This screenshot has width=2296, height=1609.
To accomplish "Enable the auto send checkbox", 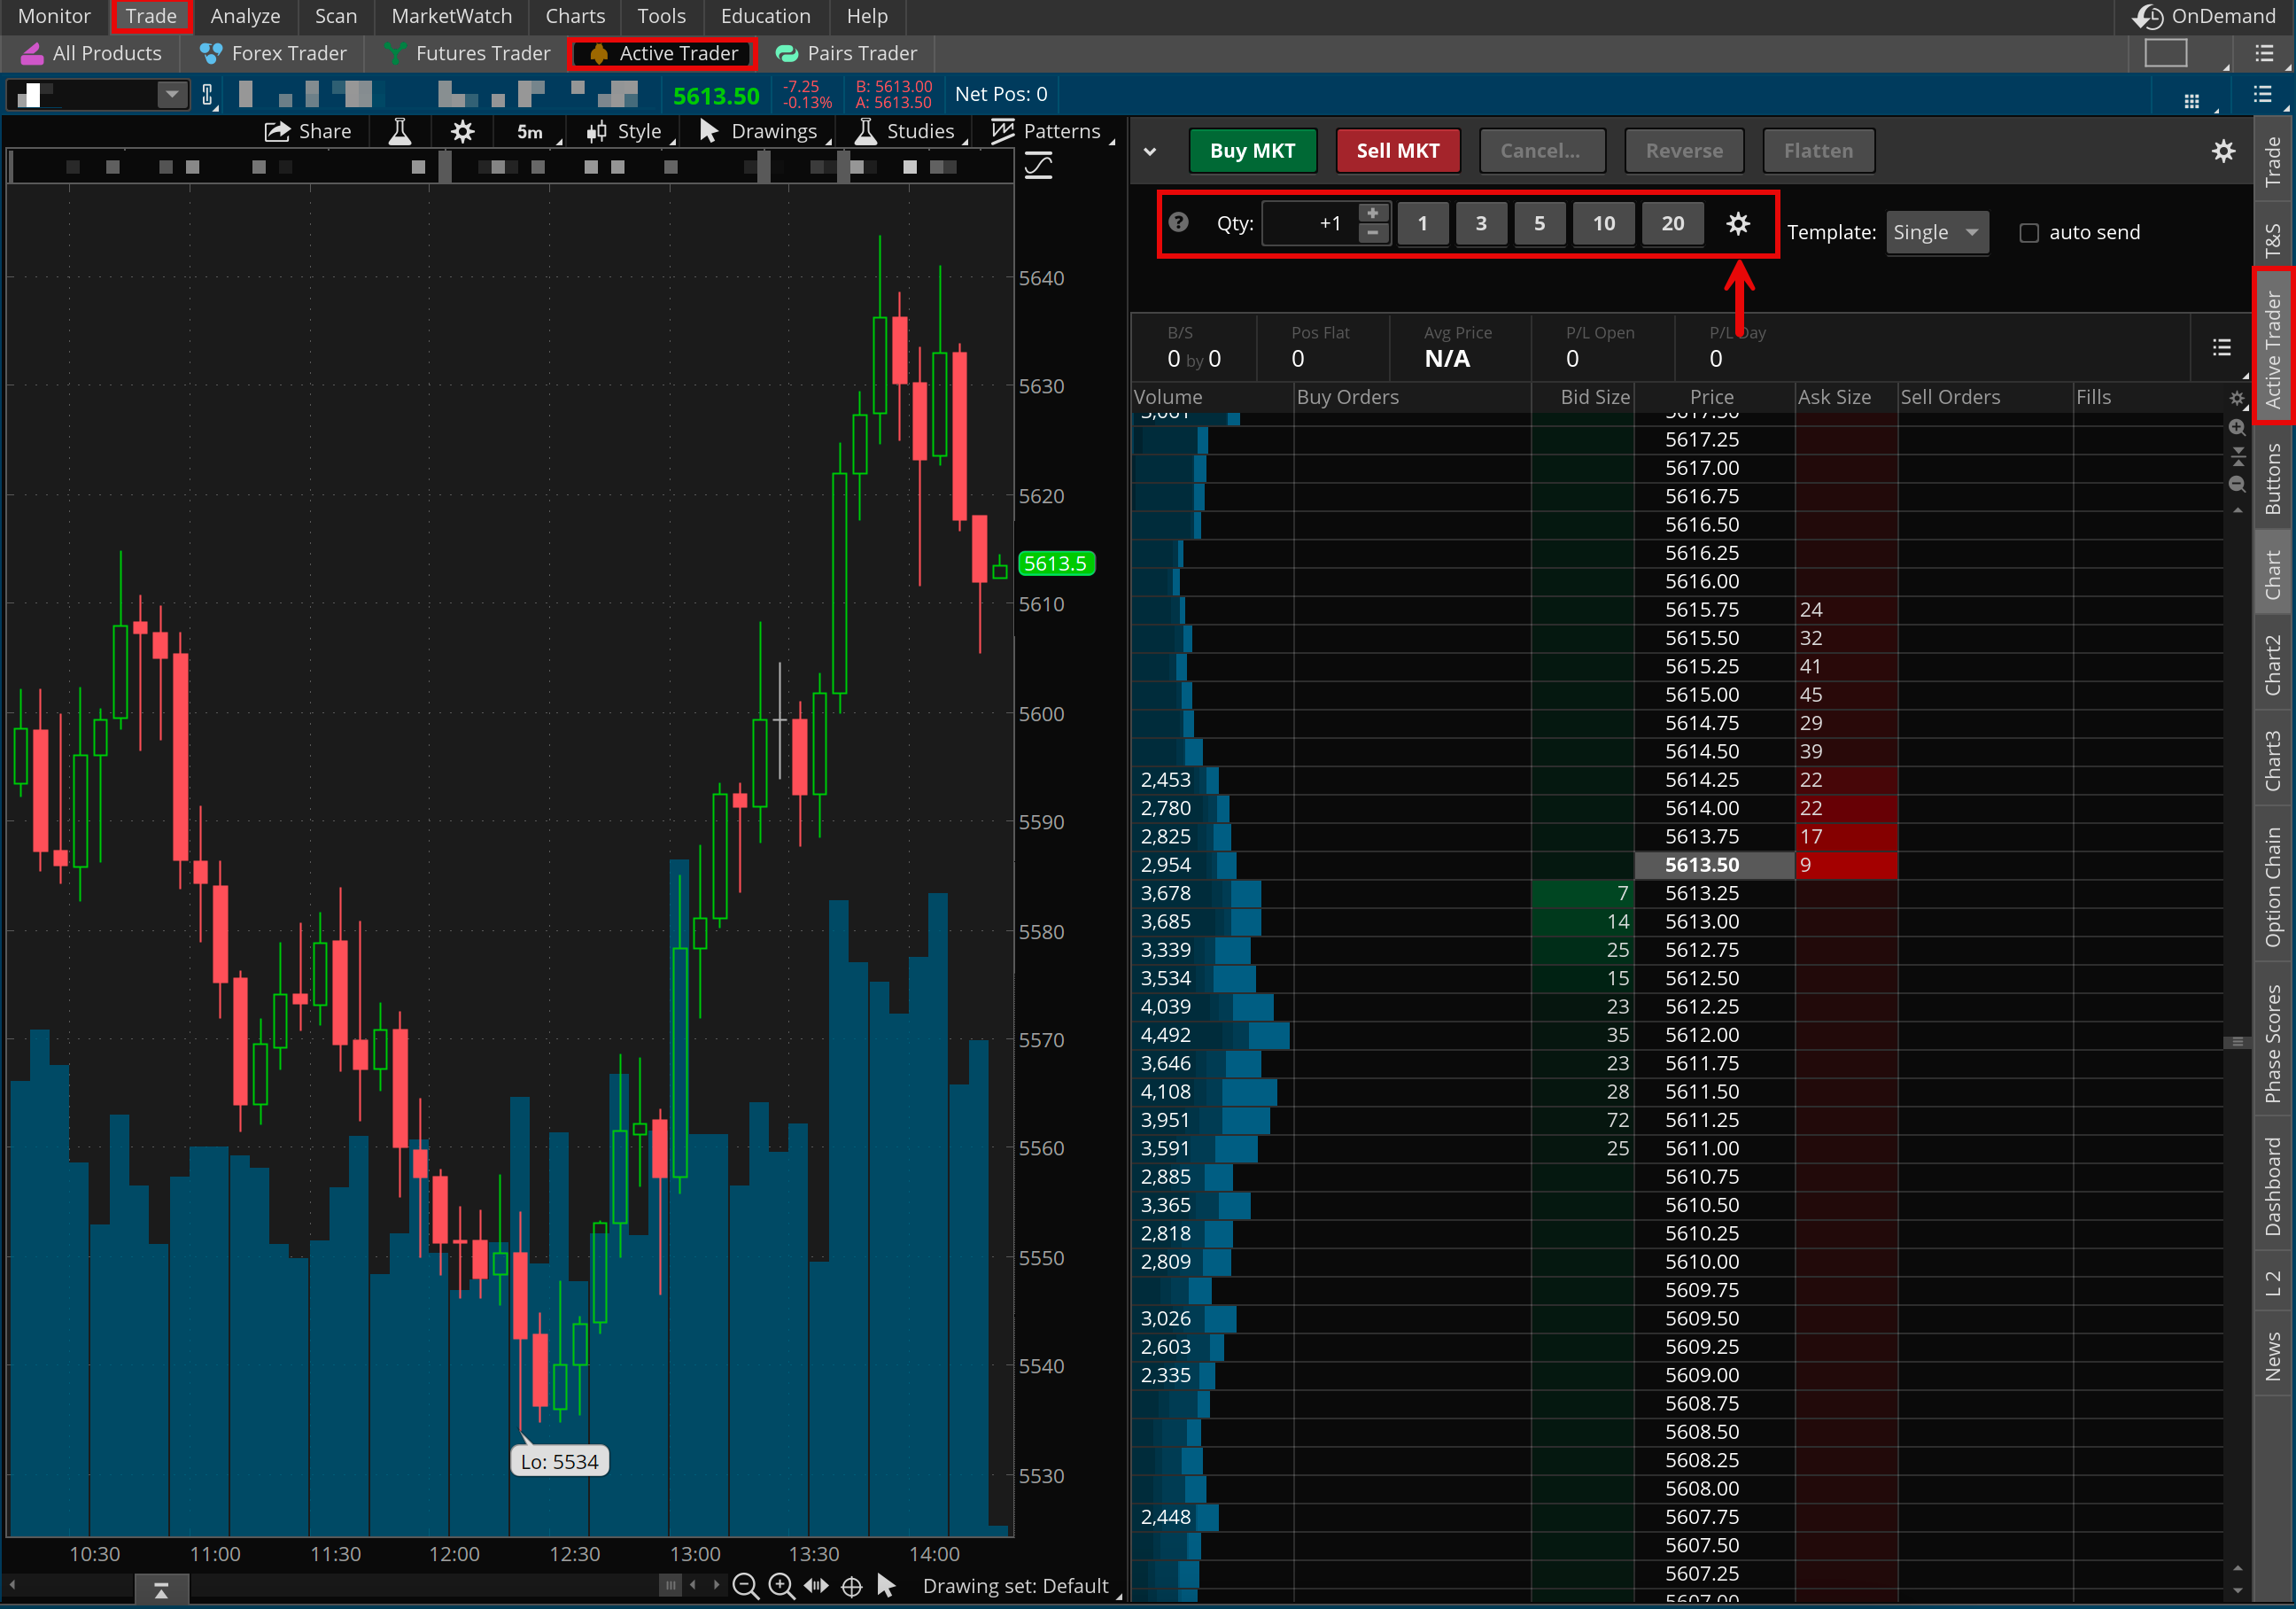I will [2029, 233].
